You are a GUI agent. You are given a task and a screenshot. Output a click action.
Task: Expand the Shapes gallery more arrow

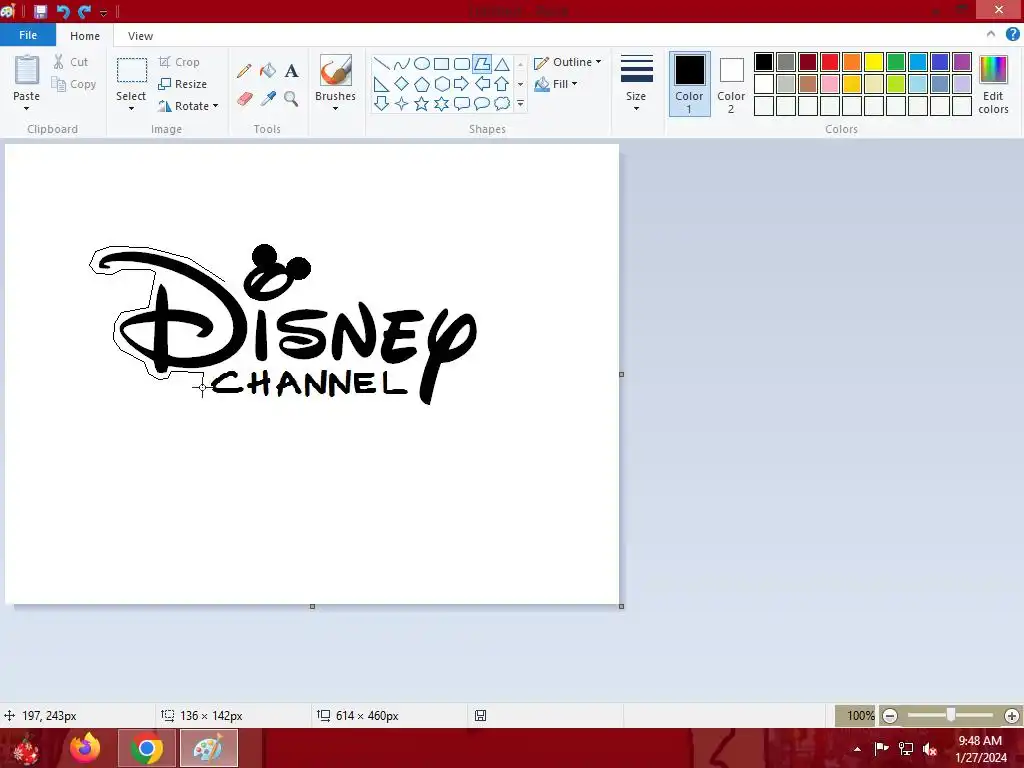(x=520, y=104)
